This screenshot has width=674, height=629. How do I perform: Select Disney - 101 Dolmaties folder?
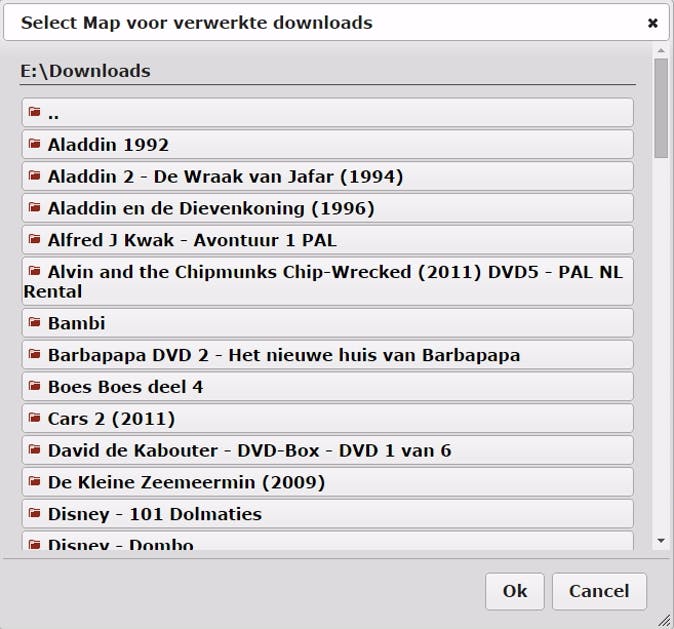[328, 514]
